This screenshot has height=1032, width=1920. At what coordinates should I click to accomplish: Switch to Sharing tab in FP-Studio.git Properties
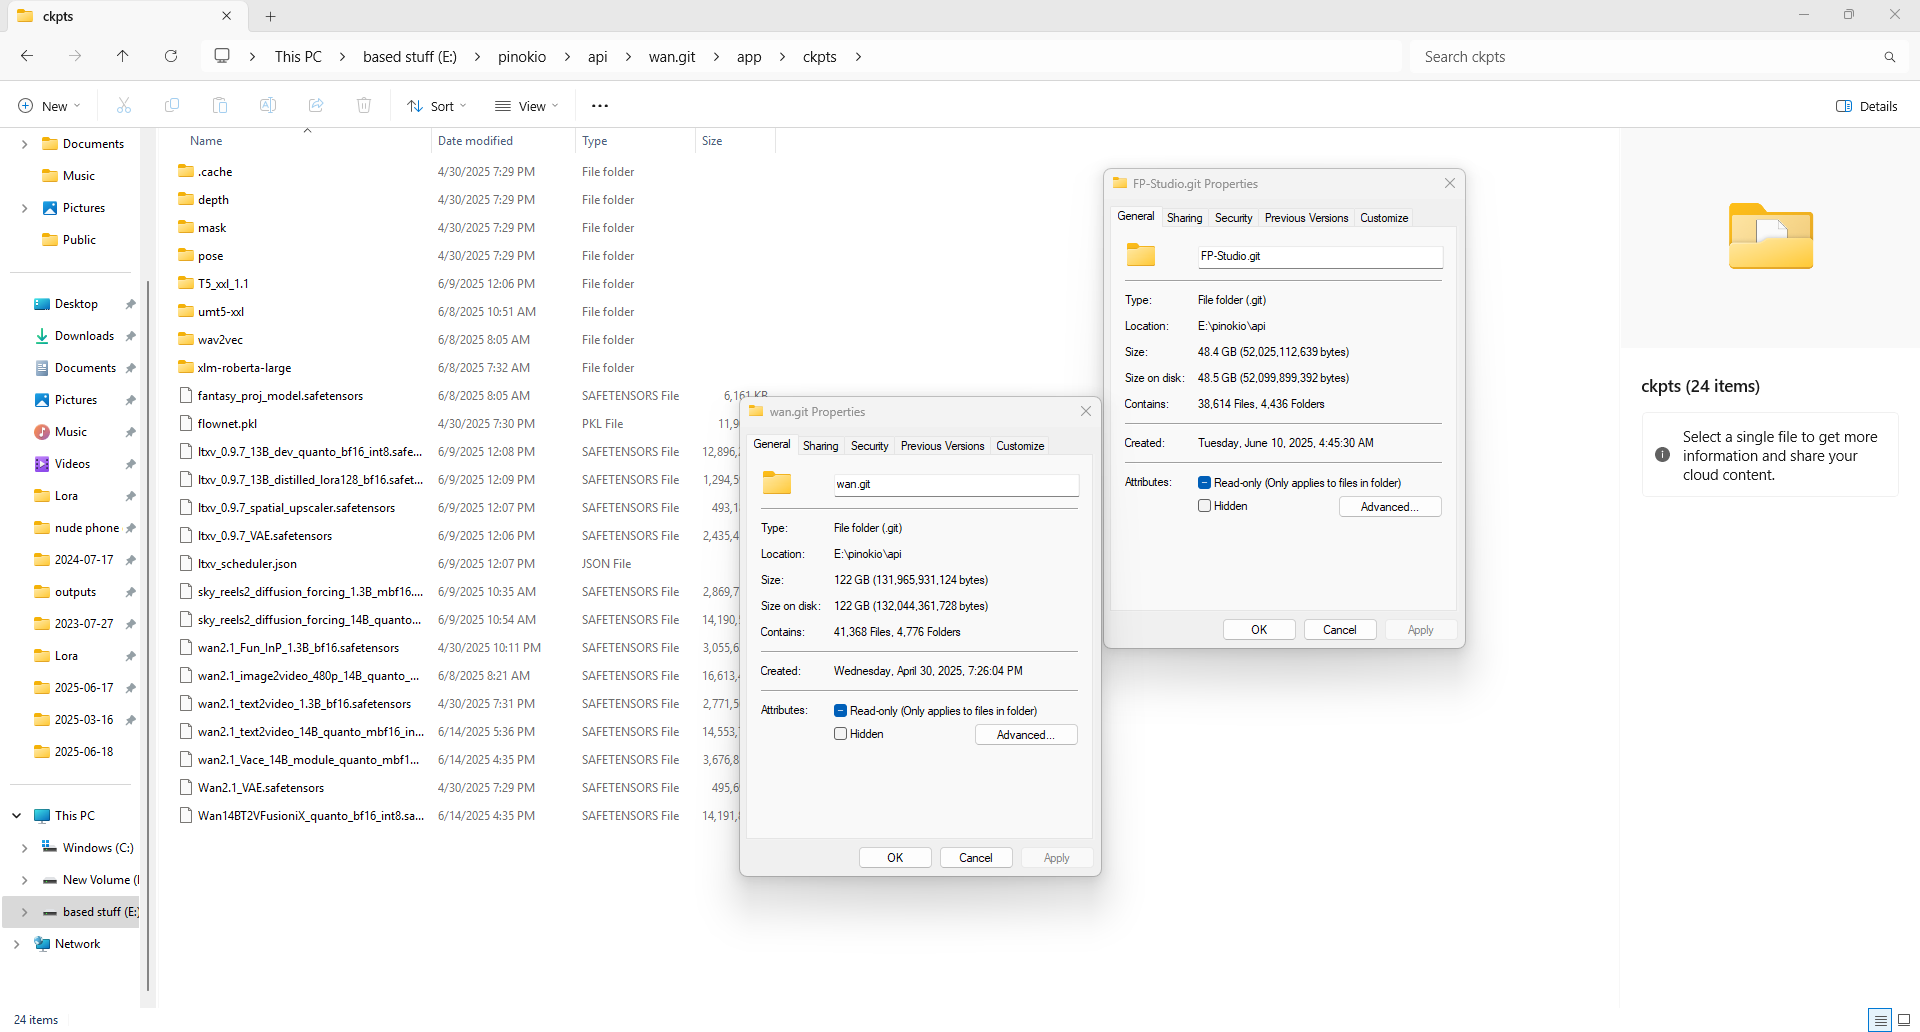coord(1184,218)
